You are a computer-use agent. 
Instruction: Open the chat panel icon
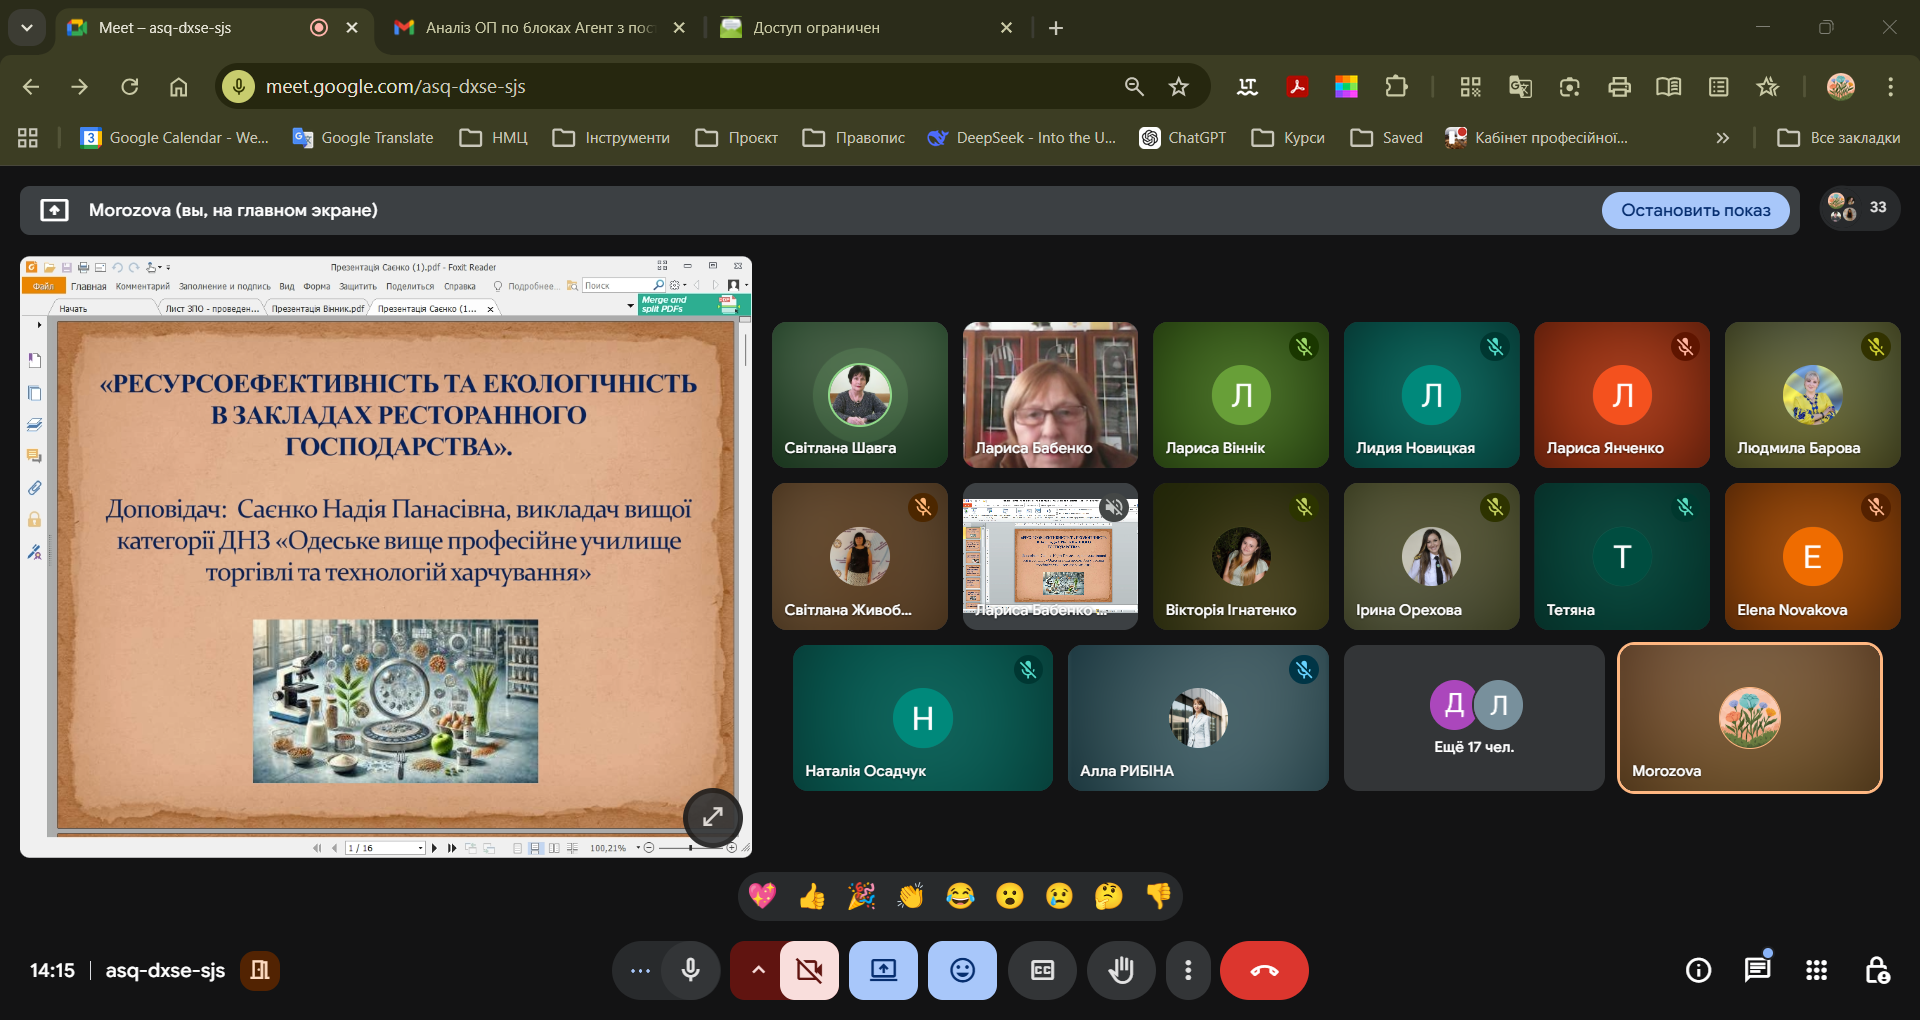click(x=1757, y=970)
